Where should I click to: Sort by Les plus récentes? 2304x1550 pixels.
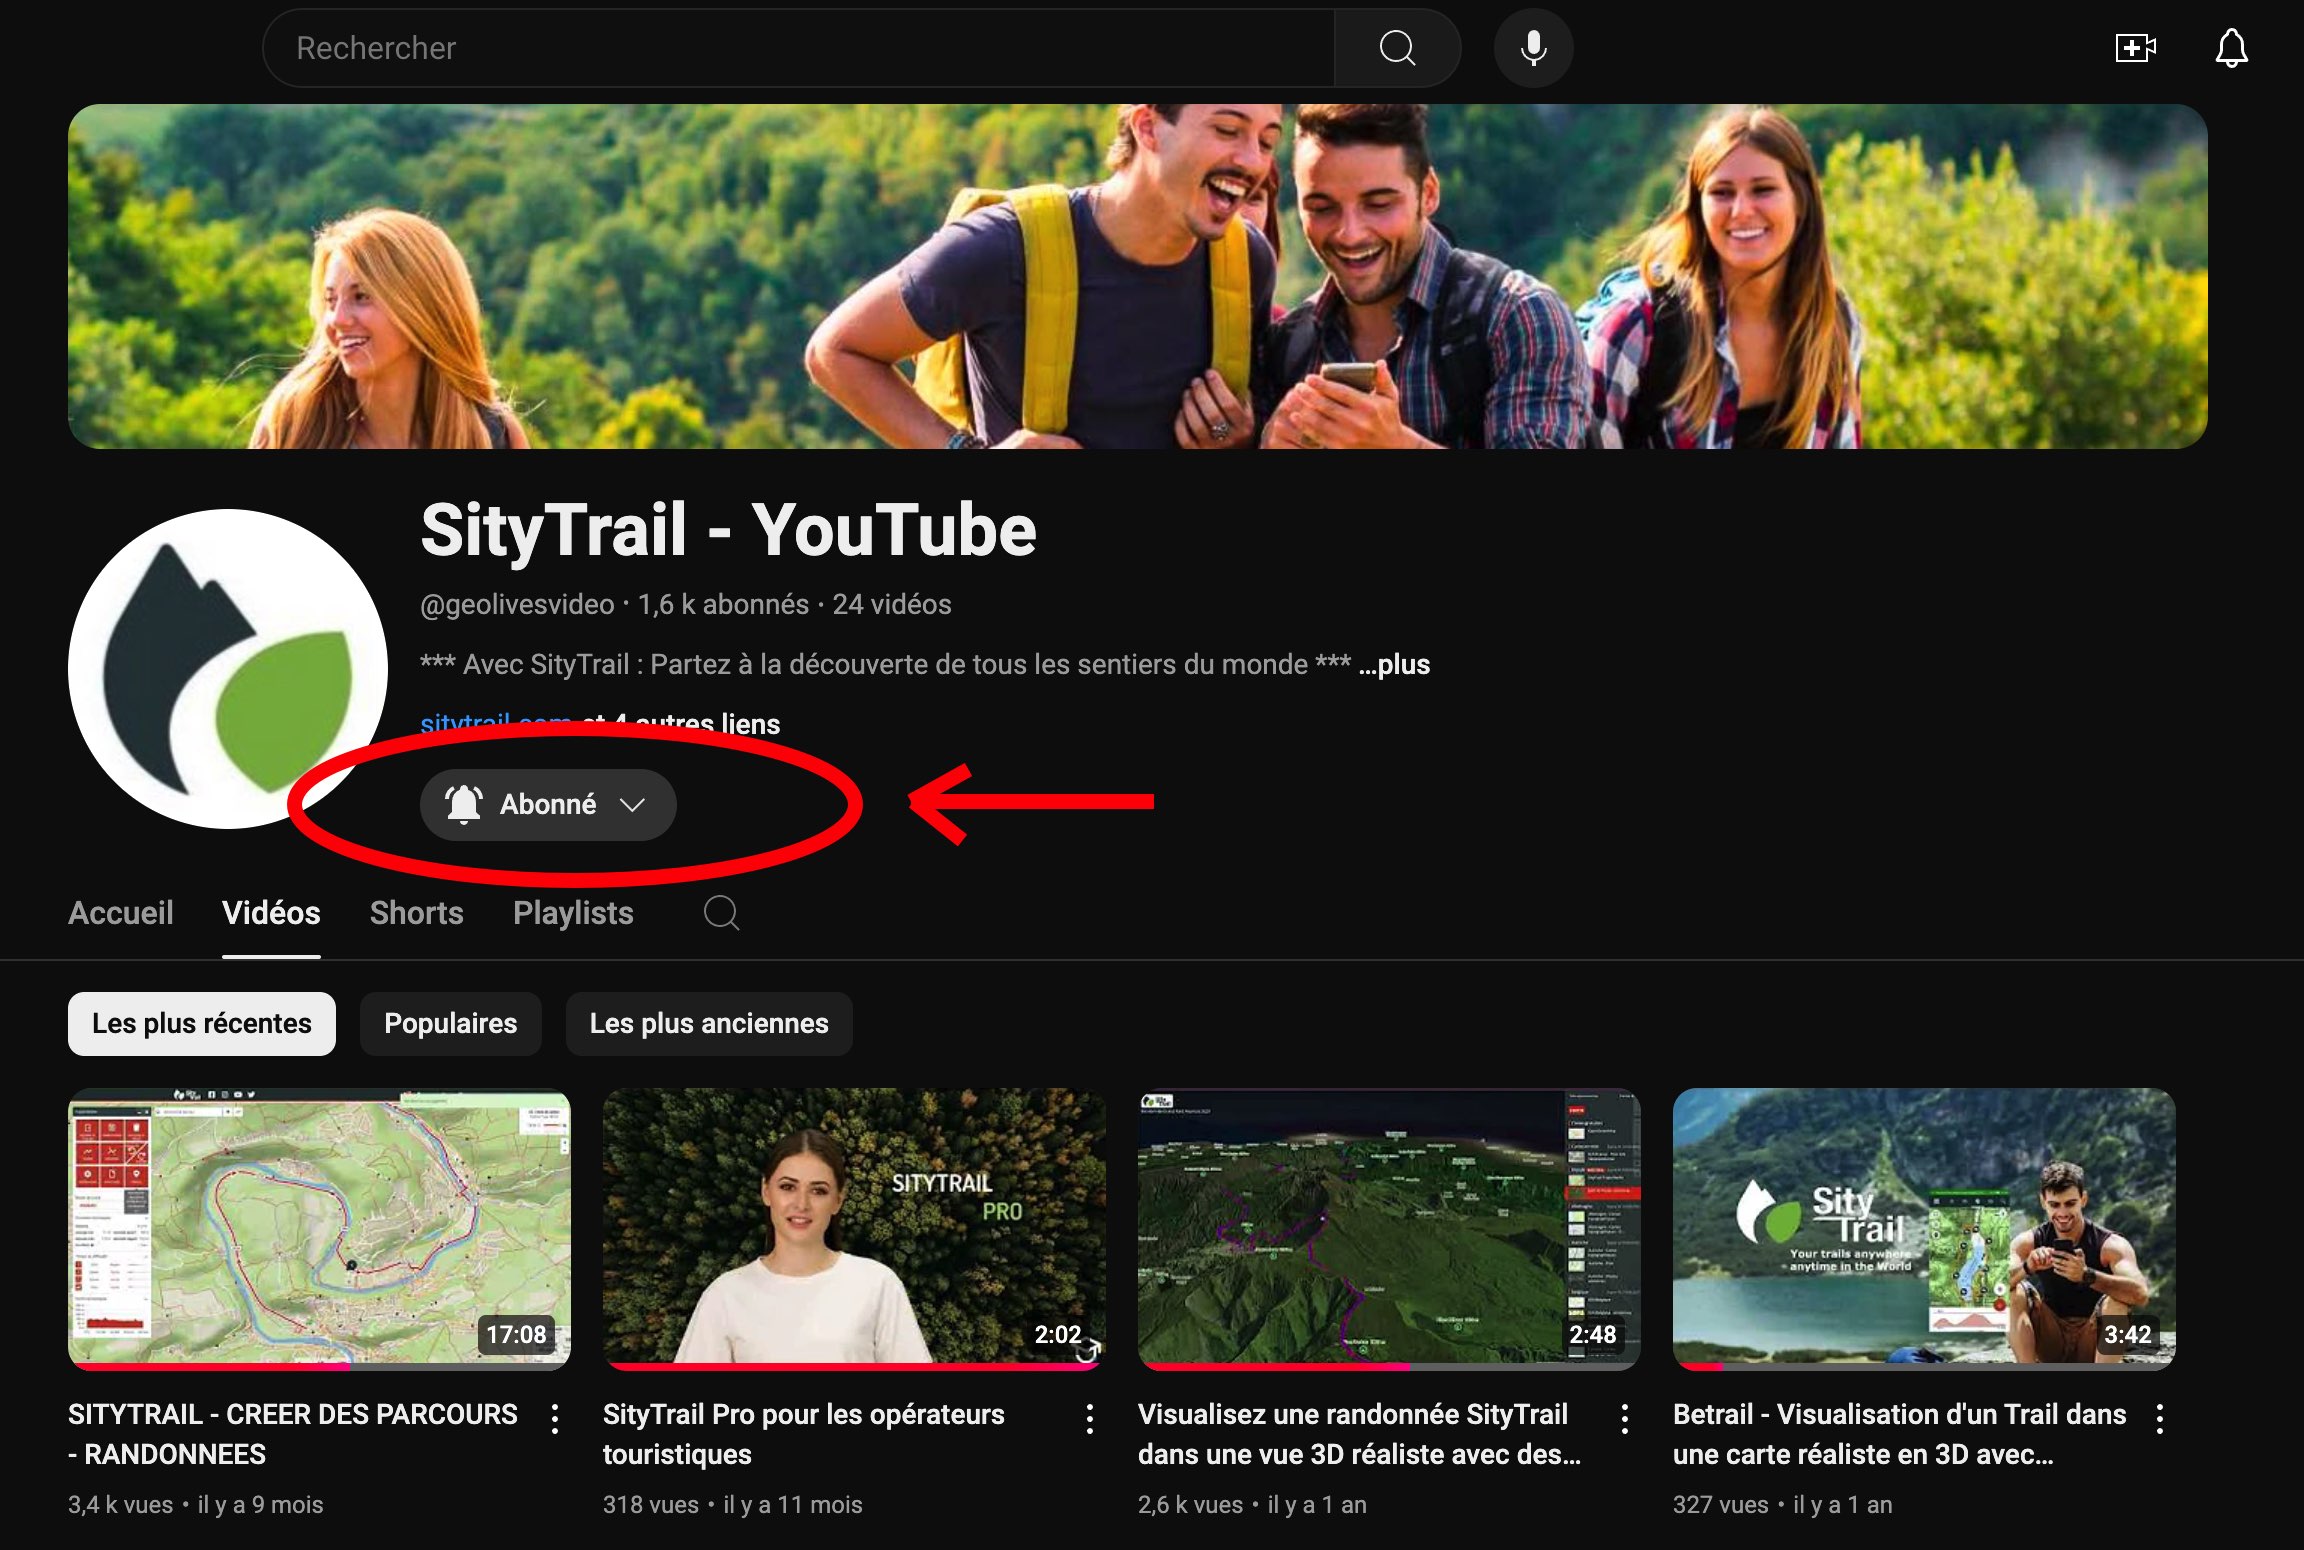pyautogui.click(x=202, y=1024)
